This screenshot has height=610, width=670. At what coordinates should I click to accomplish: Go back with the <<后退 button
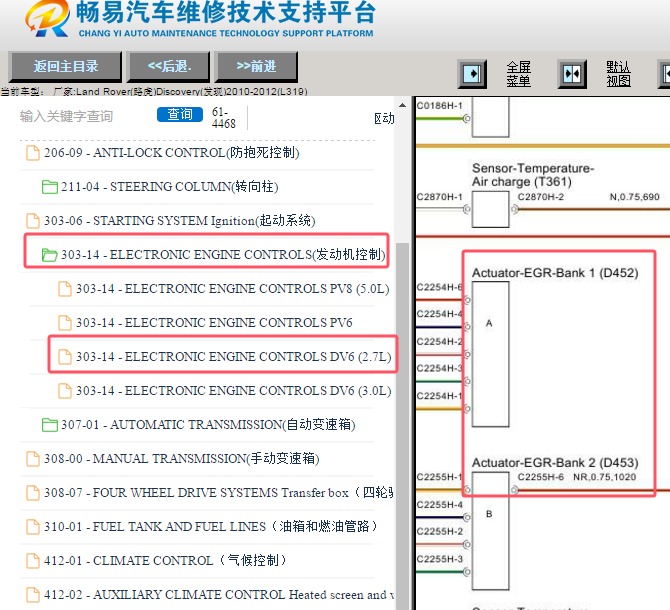click(x=169, y=67)
